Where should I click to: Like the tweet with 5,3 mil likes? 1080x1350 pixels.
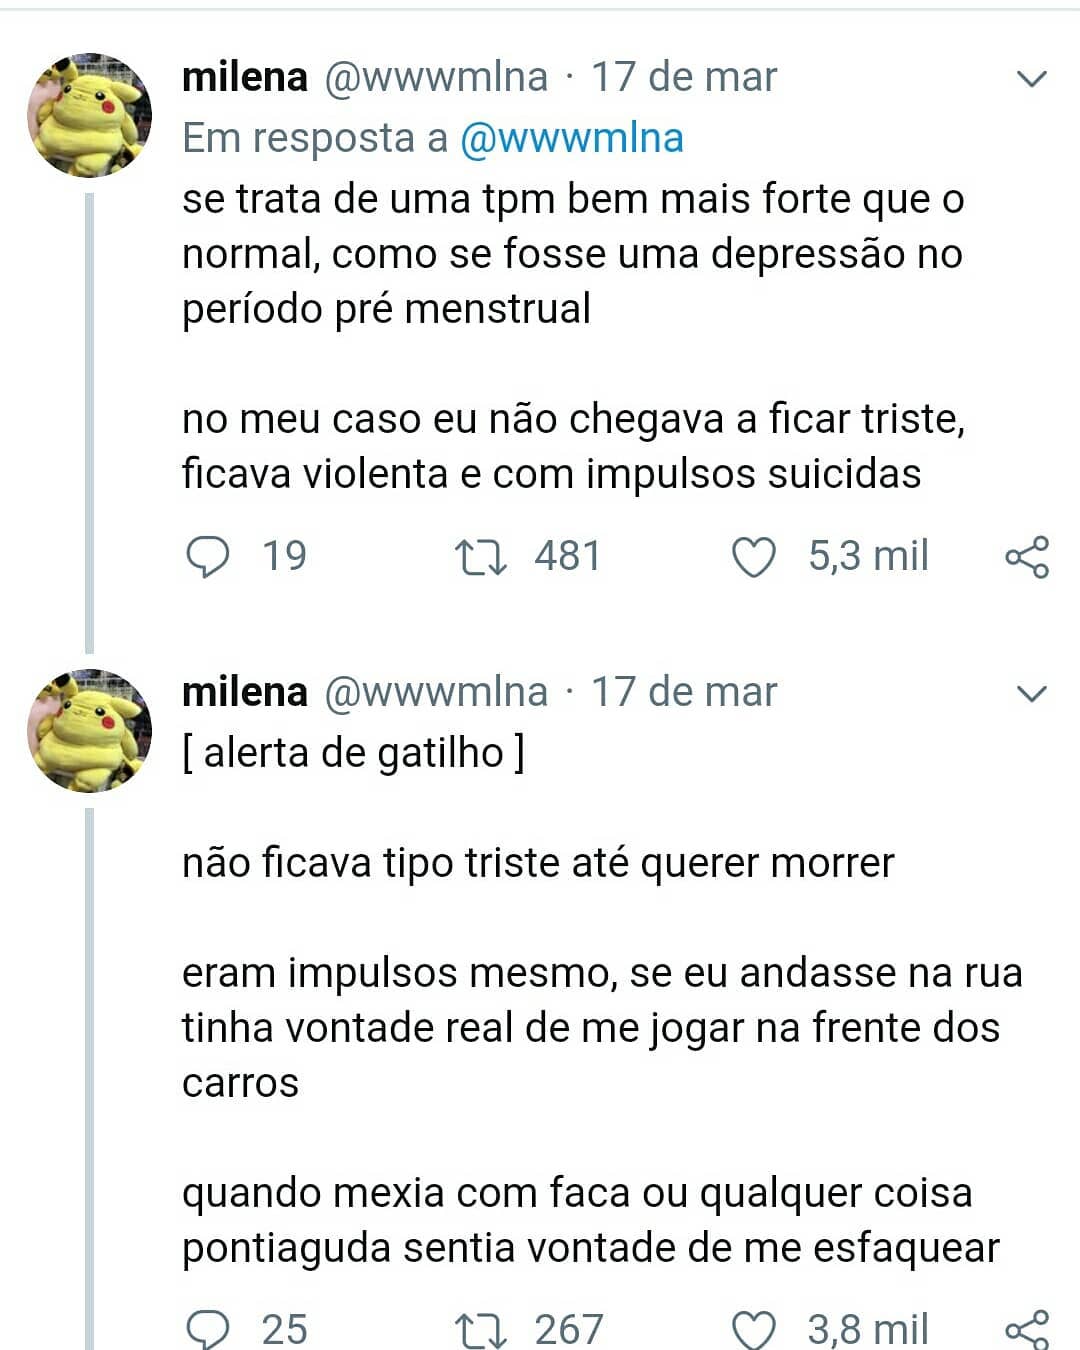click(754, 557)
